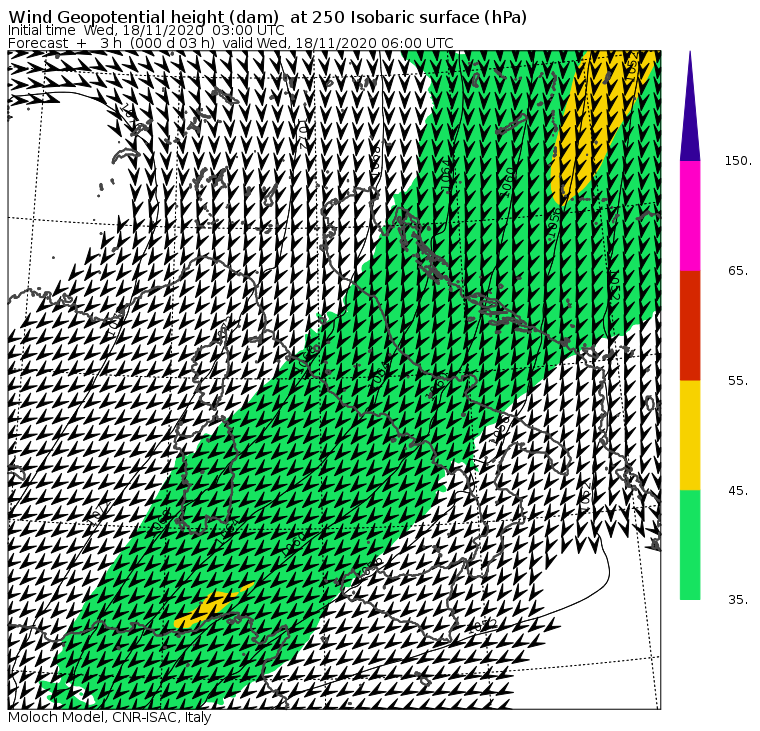Click the 'Forecast + 3 h' valid-time line
The image size is (760, 731).
[x=231, y=43]
